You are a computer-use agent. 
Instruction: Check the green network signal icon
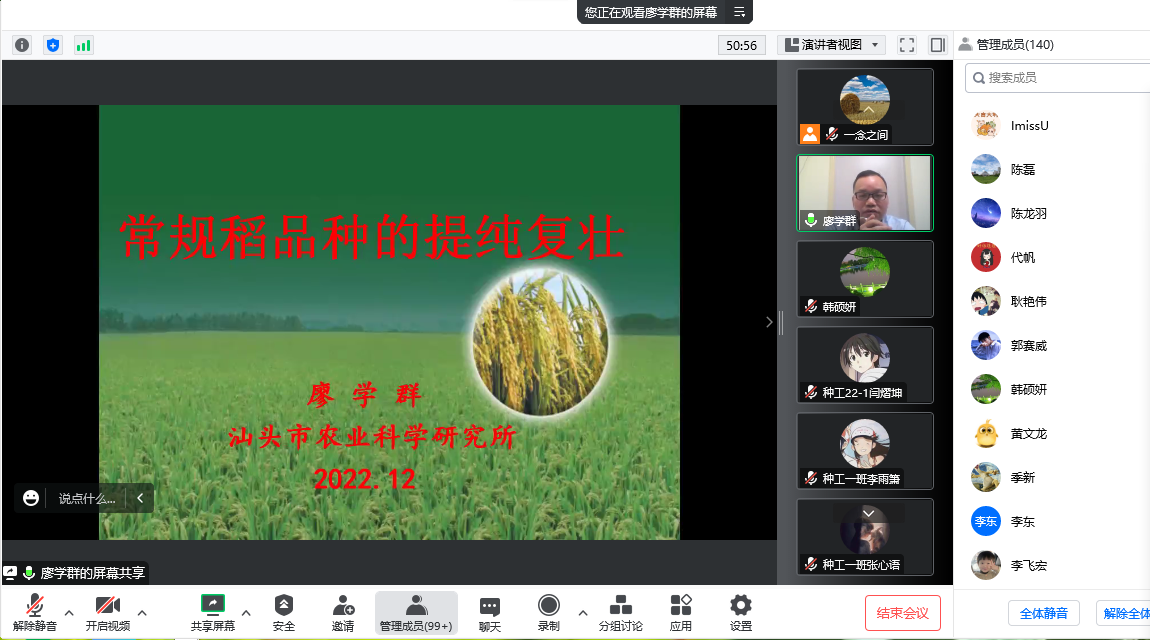pyautogui.click(x=83, y=45)
